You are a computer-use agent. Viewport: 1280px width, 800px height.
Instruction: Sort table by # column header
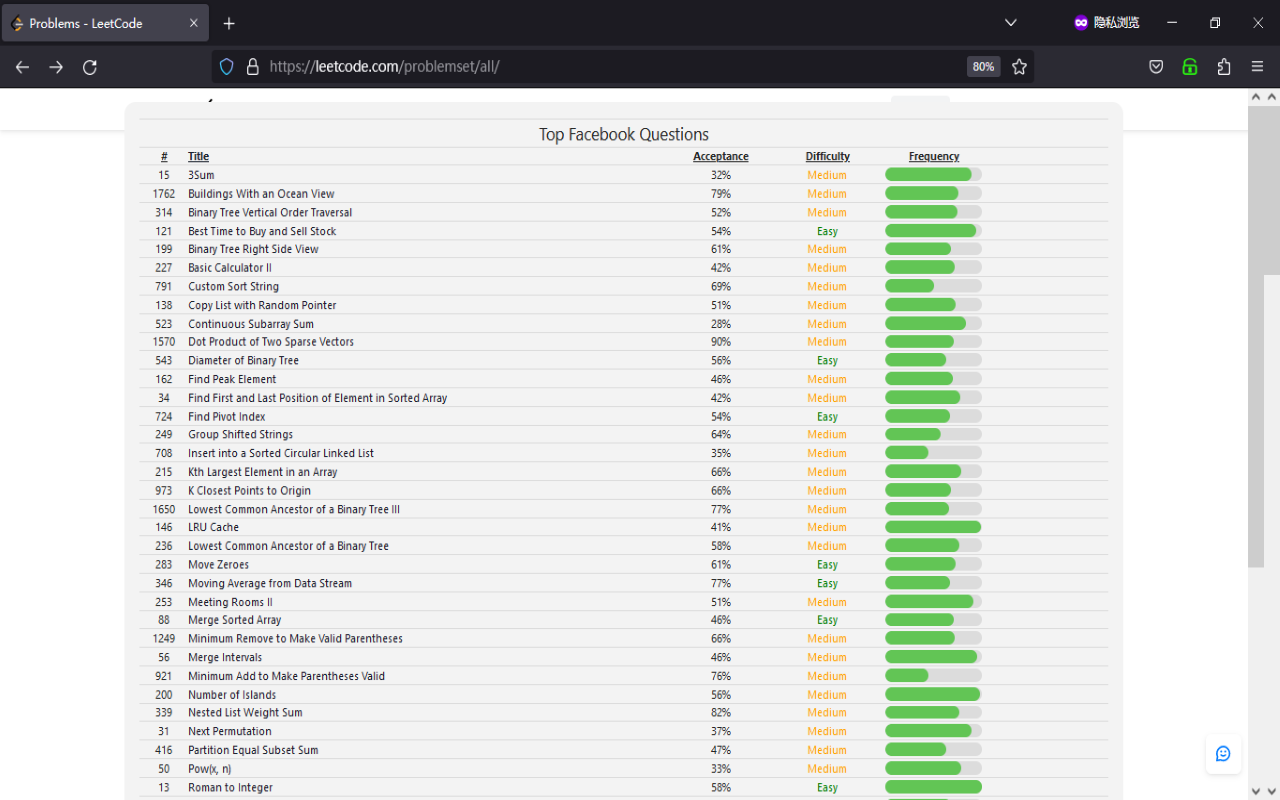(x=164, y=156)
